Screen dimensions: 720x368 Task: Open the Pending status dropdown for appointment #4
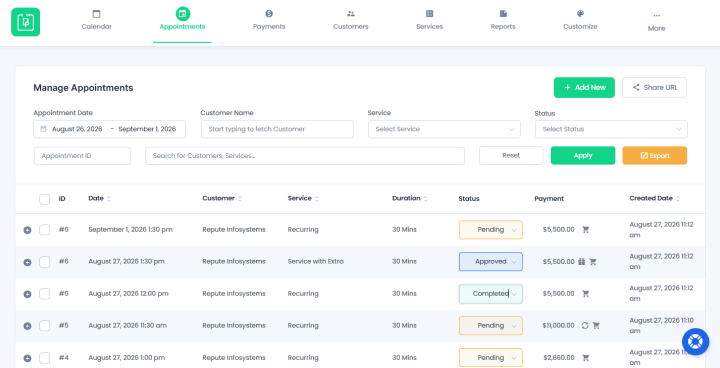click(490, 357)
